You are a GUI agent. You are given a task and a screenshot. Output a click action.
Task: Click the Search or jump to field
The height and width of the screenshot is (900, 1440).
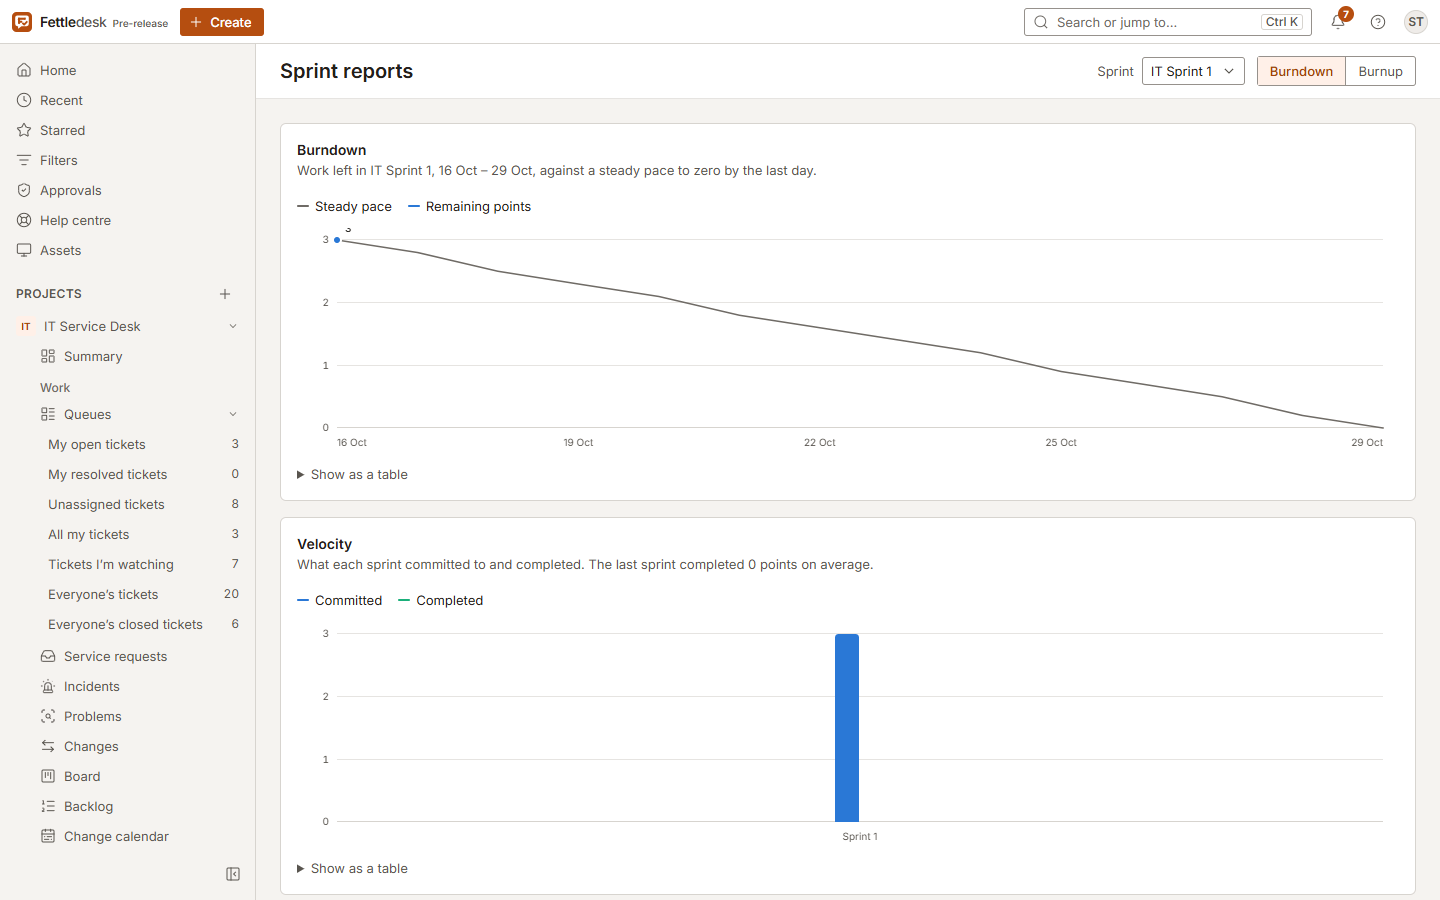coord(1167,22)
